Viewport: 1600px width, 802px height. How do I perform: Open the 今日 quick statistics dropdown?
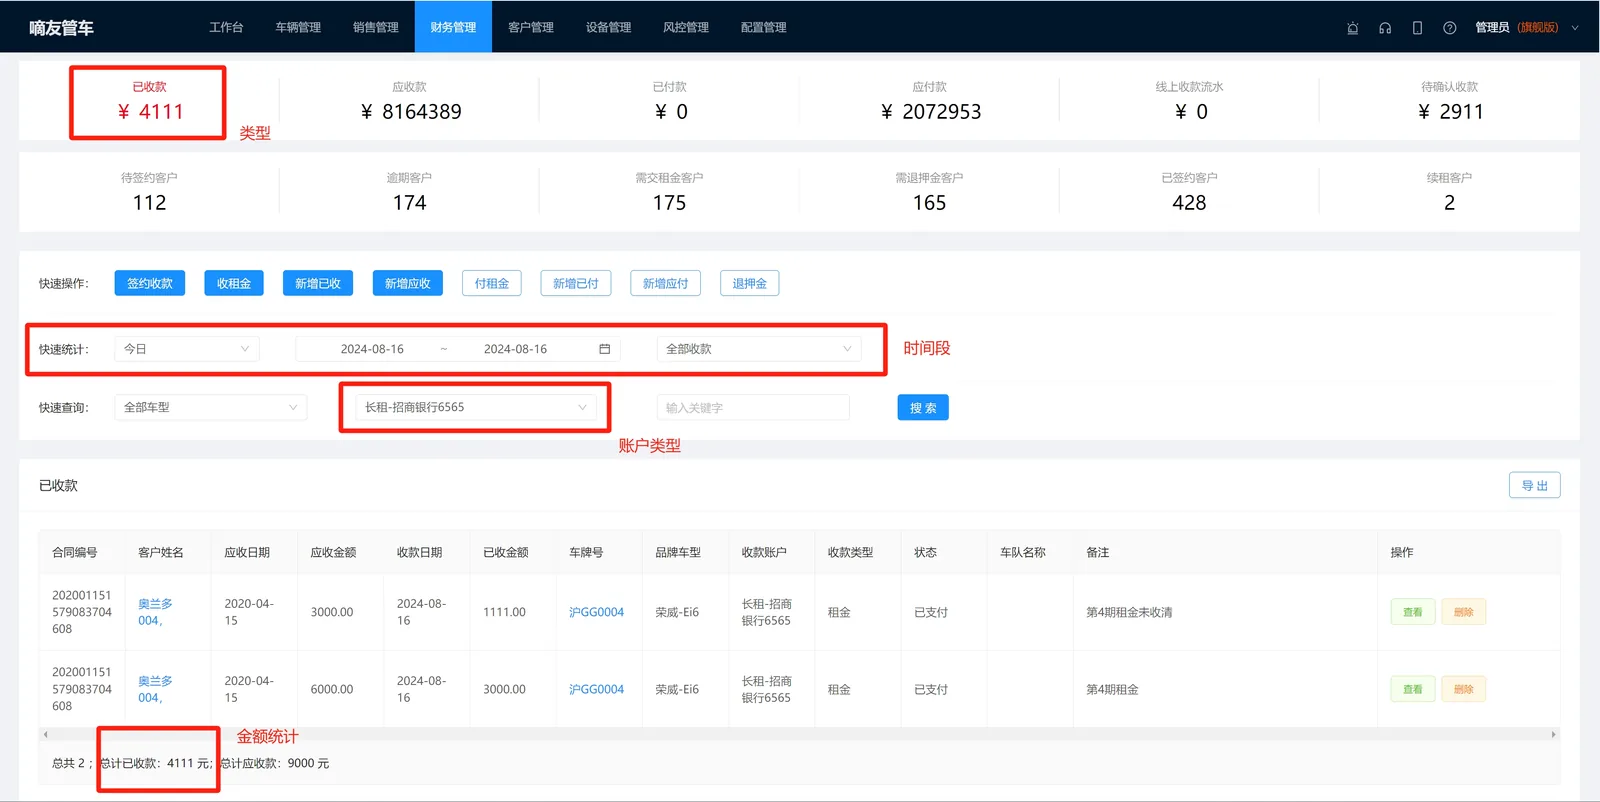click(187, 349)
